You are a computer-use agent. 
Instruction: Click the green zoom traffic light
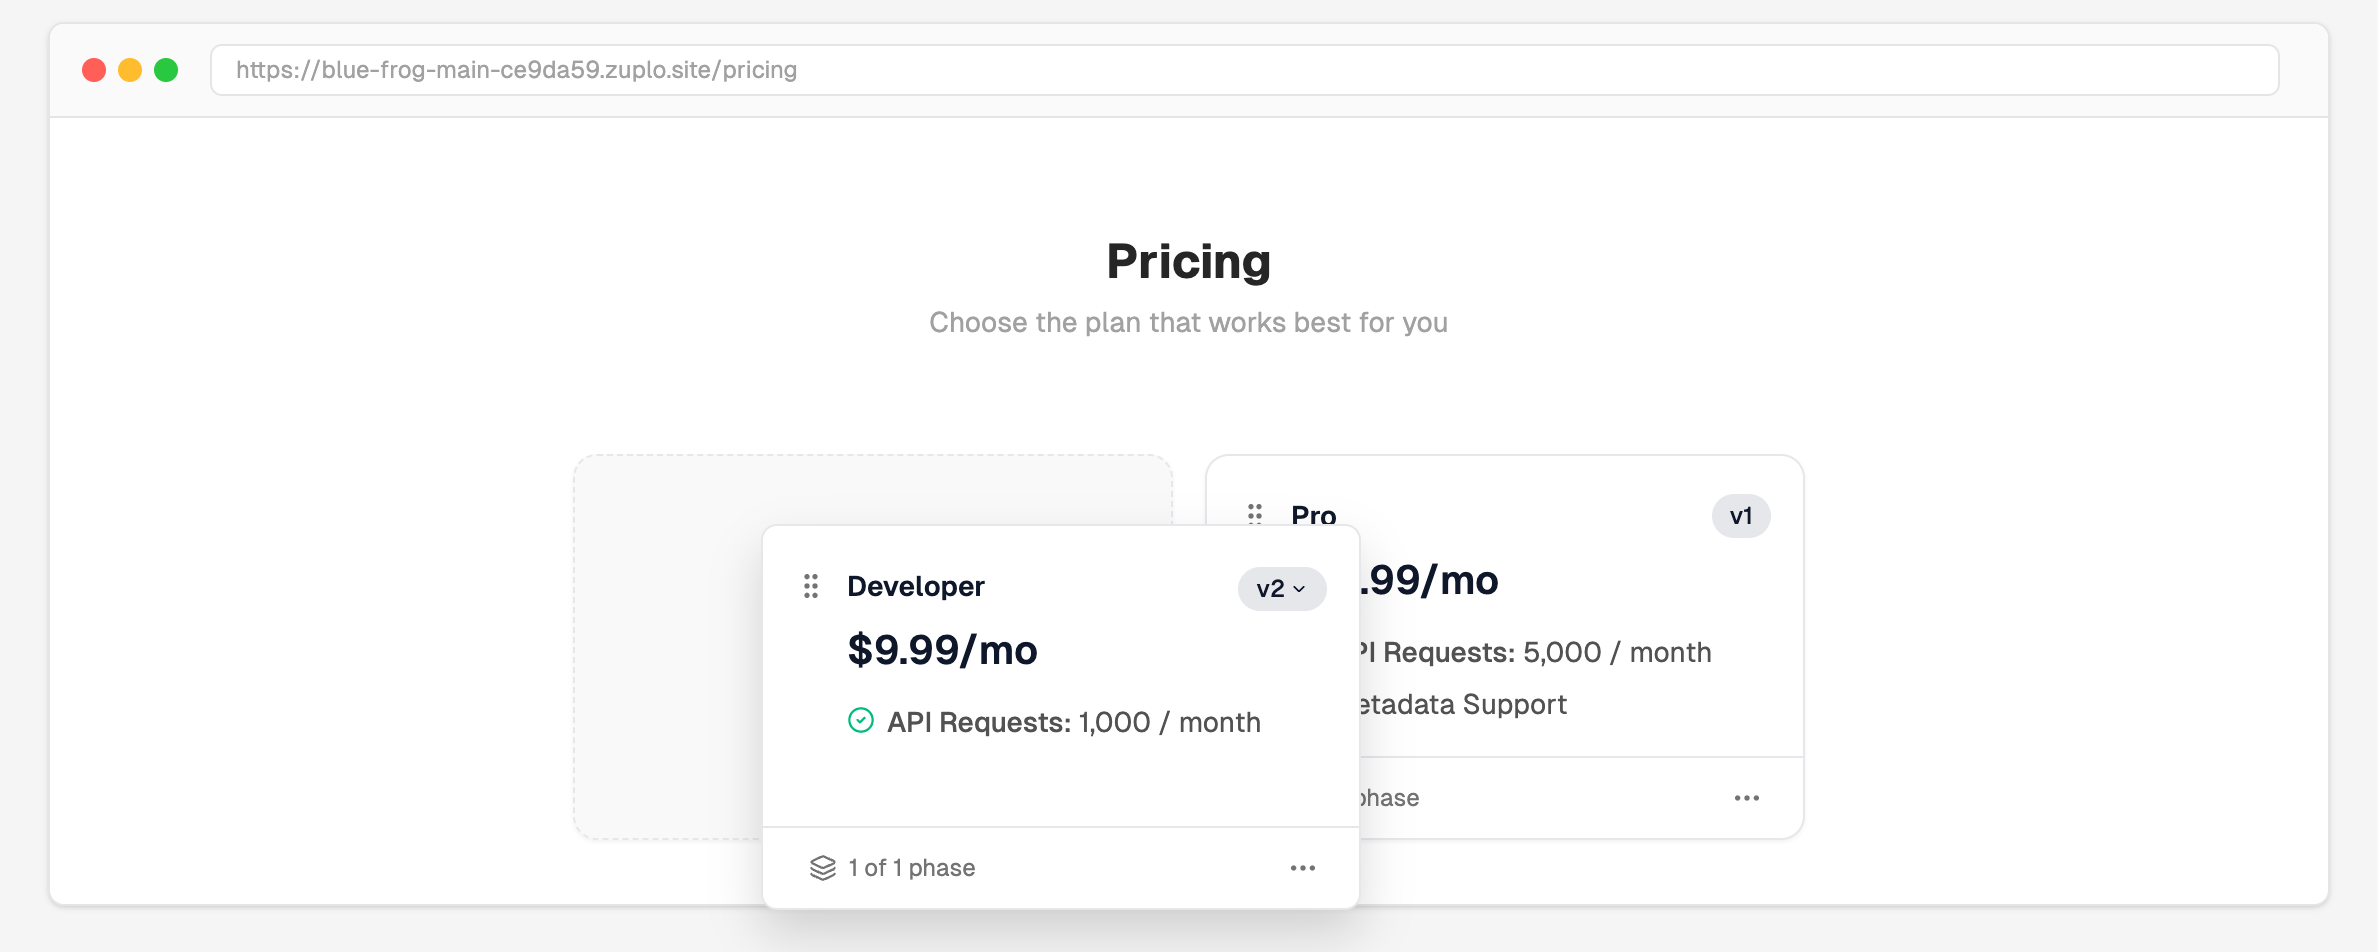pos(167,70)
